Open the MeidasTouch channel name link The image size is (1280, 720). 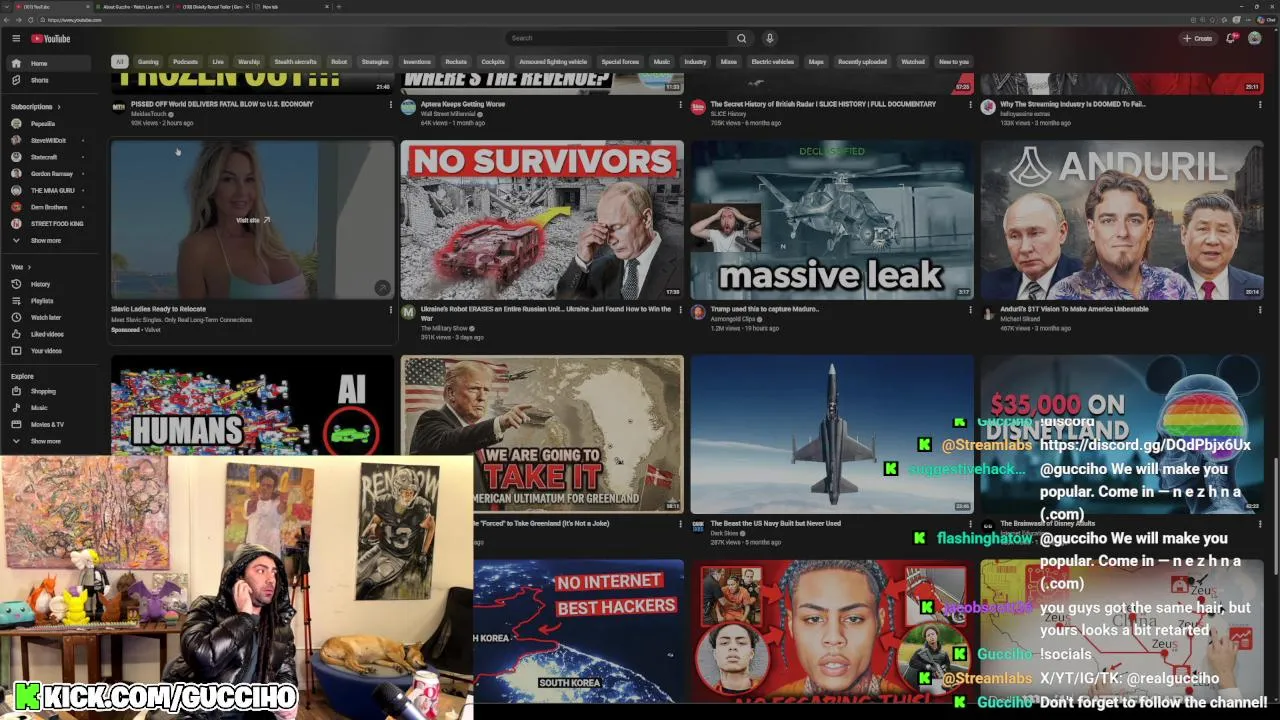click(150, 114)
